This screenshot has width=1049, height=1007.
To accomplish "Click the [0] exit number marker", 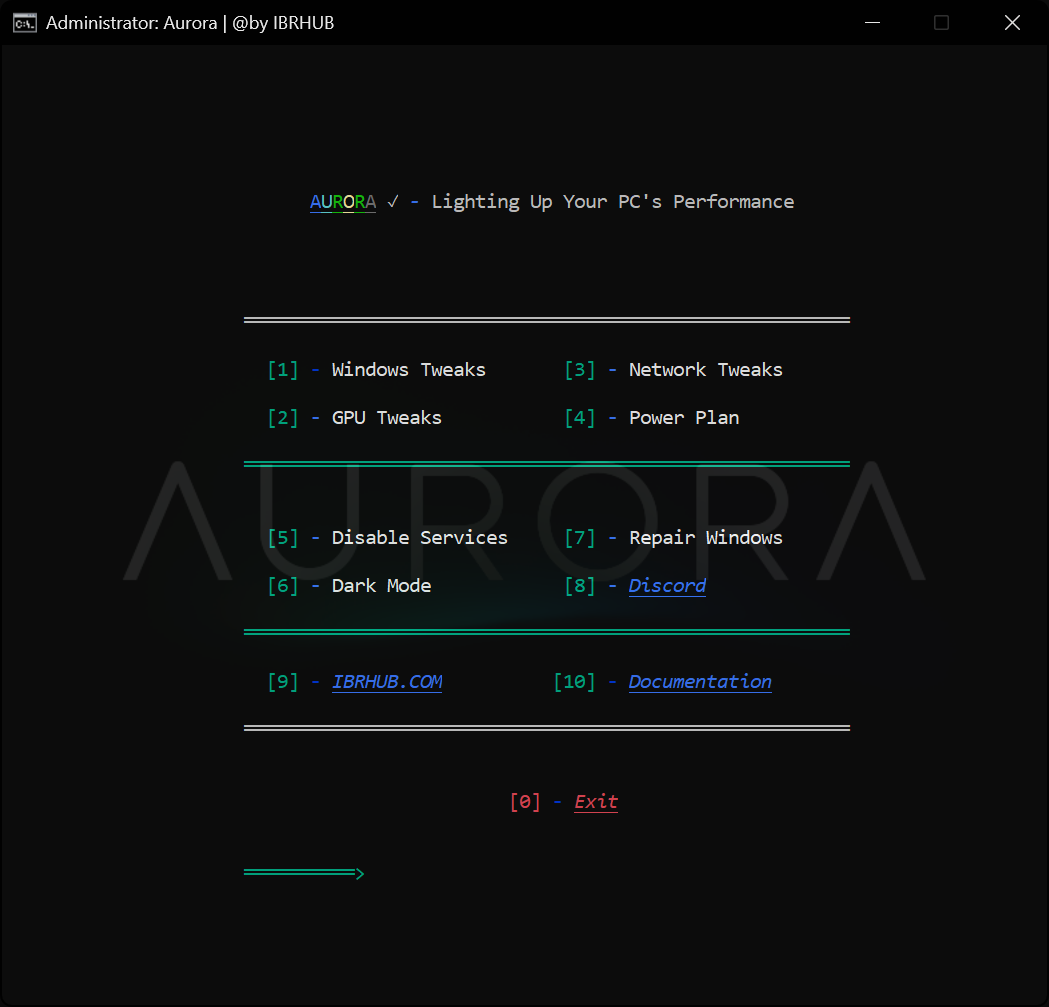I will [525, 802].
